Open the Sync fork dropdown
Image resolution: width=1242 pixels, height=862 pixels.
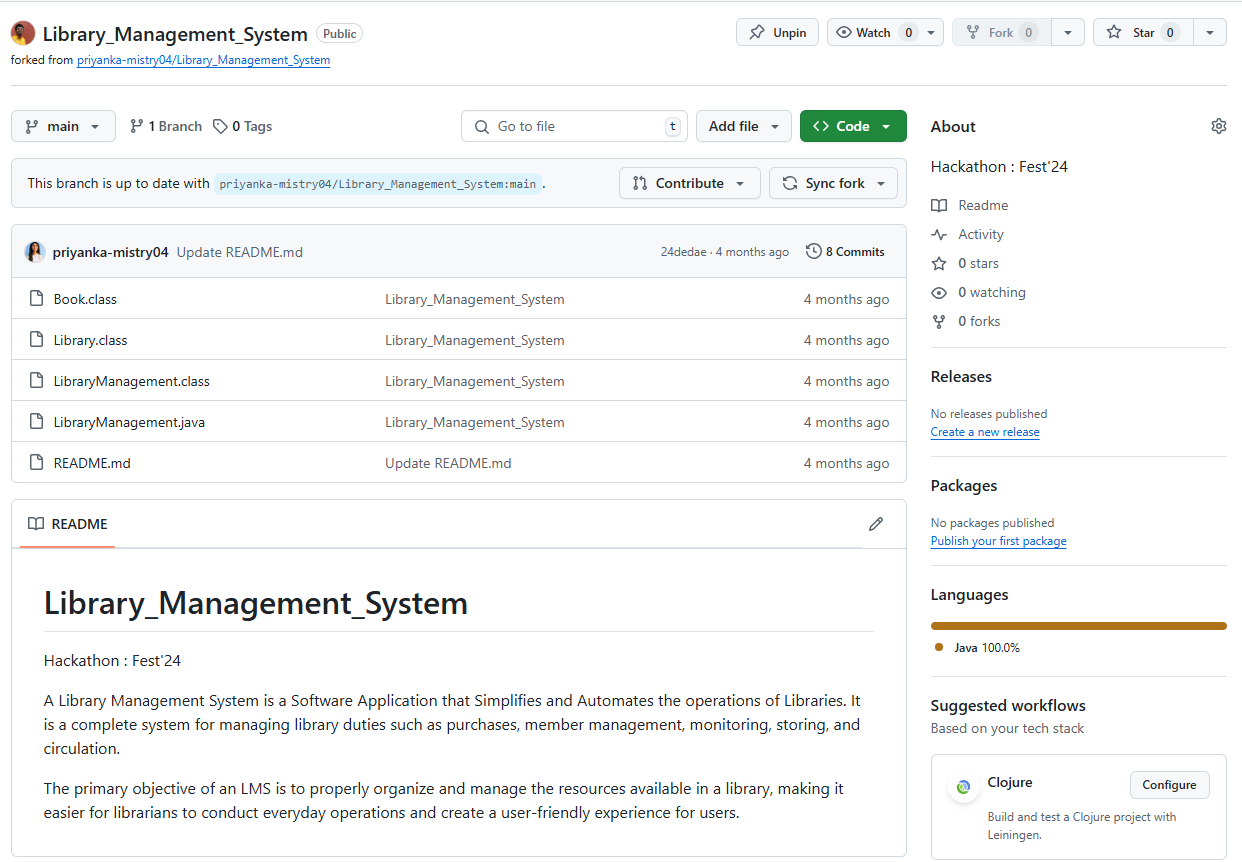[x=833, y=183]
